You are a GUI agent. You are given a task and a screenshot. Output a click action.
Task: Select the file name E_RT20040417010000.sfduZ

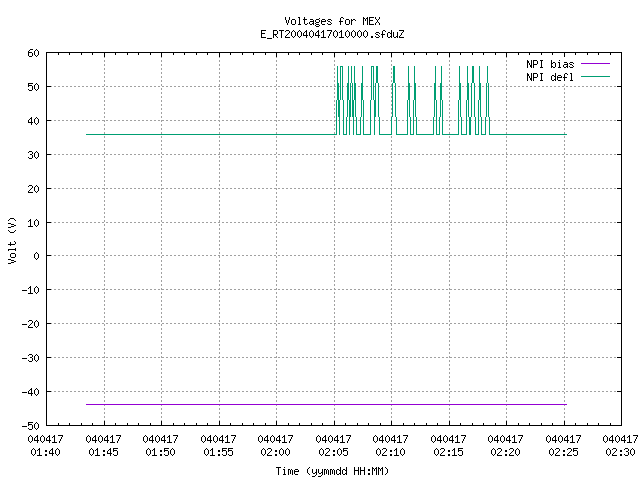tap(332, 34)
